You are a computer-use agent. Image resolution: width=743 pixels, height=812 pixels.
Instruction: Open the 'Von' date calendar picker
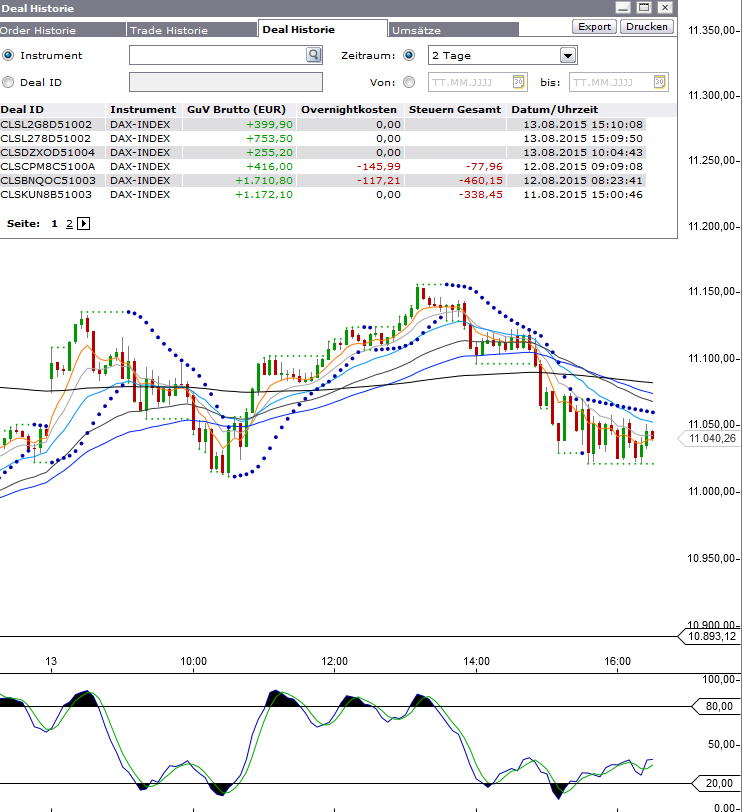(x=519, y=82)
